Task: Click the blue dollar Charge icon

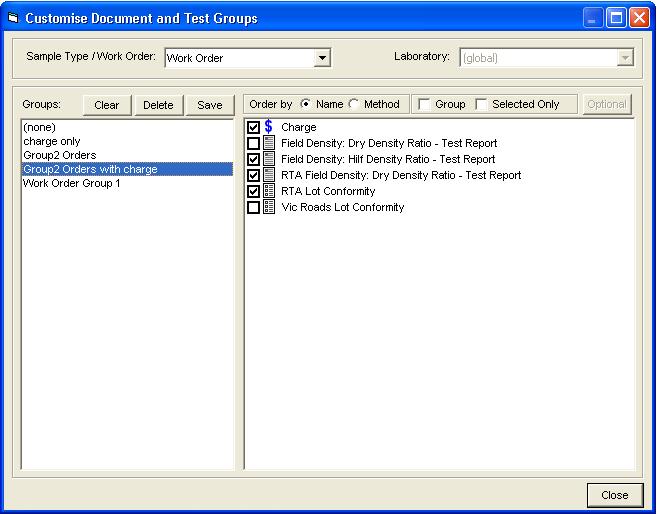Action: tap(268, 127)
